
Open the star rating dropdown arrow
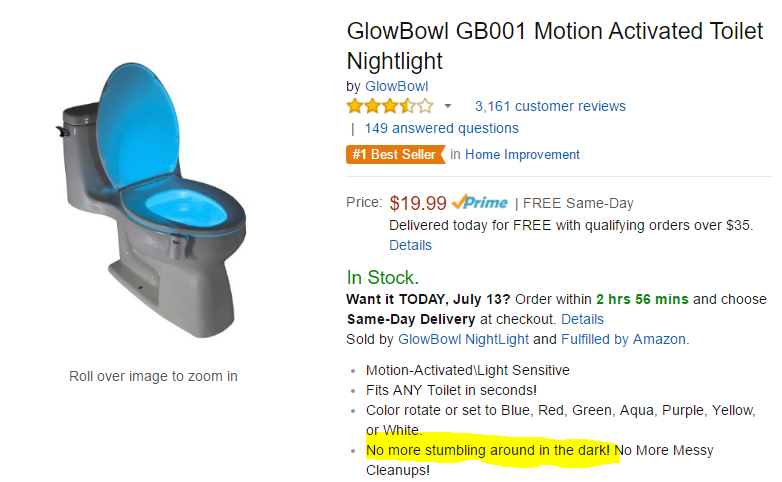(x=448, y=106)
